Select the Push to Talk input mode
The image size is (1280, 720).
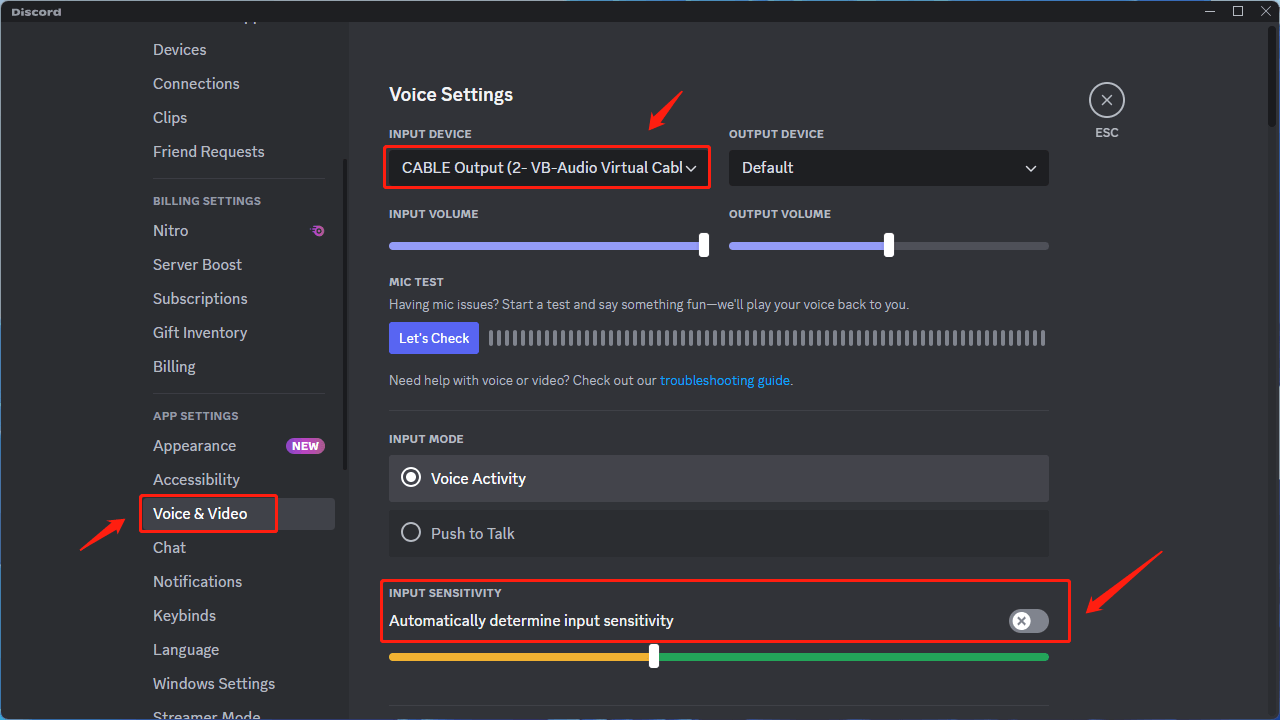click(x=410, y=532)
